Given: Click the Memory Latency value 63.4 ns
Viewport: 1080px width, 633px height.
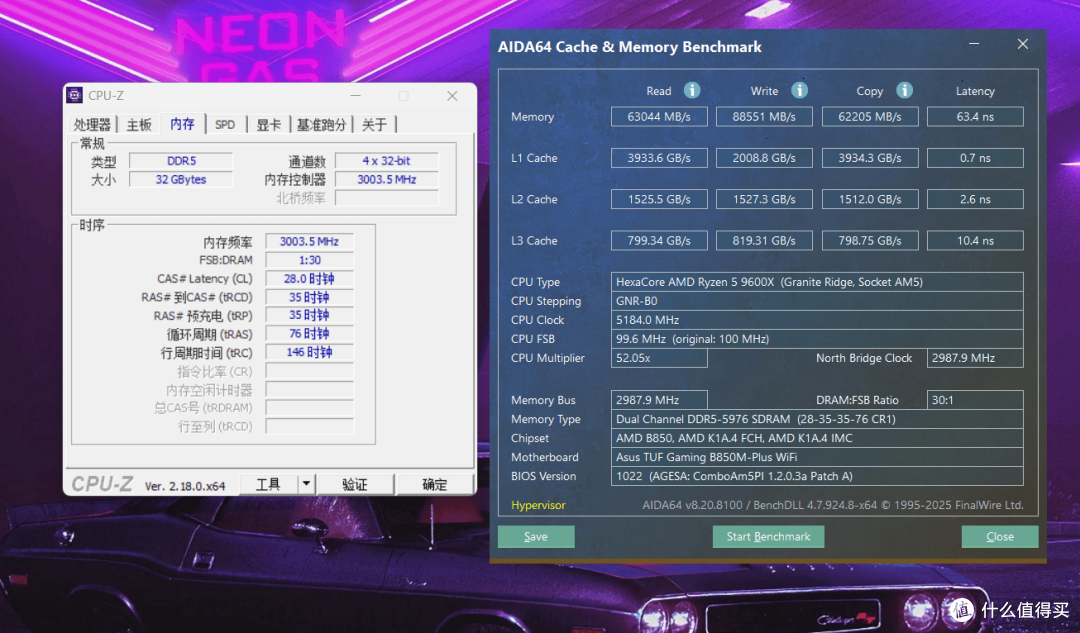Looking at the screenshot, I should tap(975, 116).
